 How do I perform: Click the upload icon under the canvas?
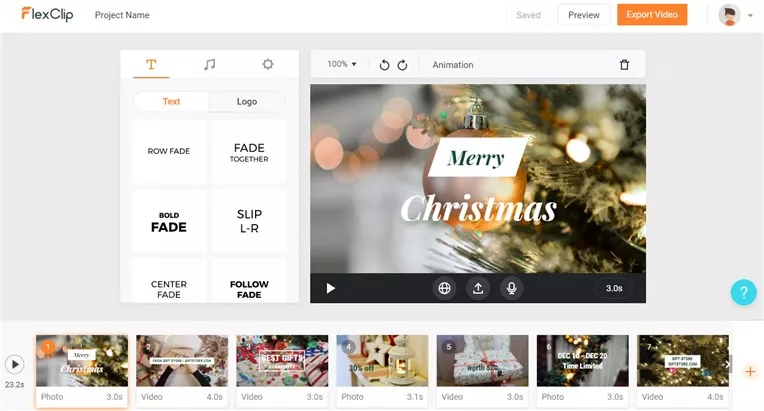coord(478,288)
